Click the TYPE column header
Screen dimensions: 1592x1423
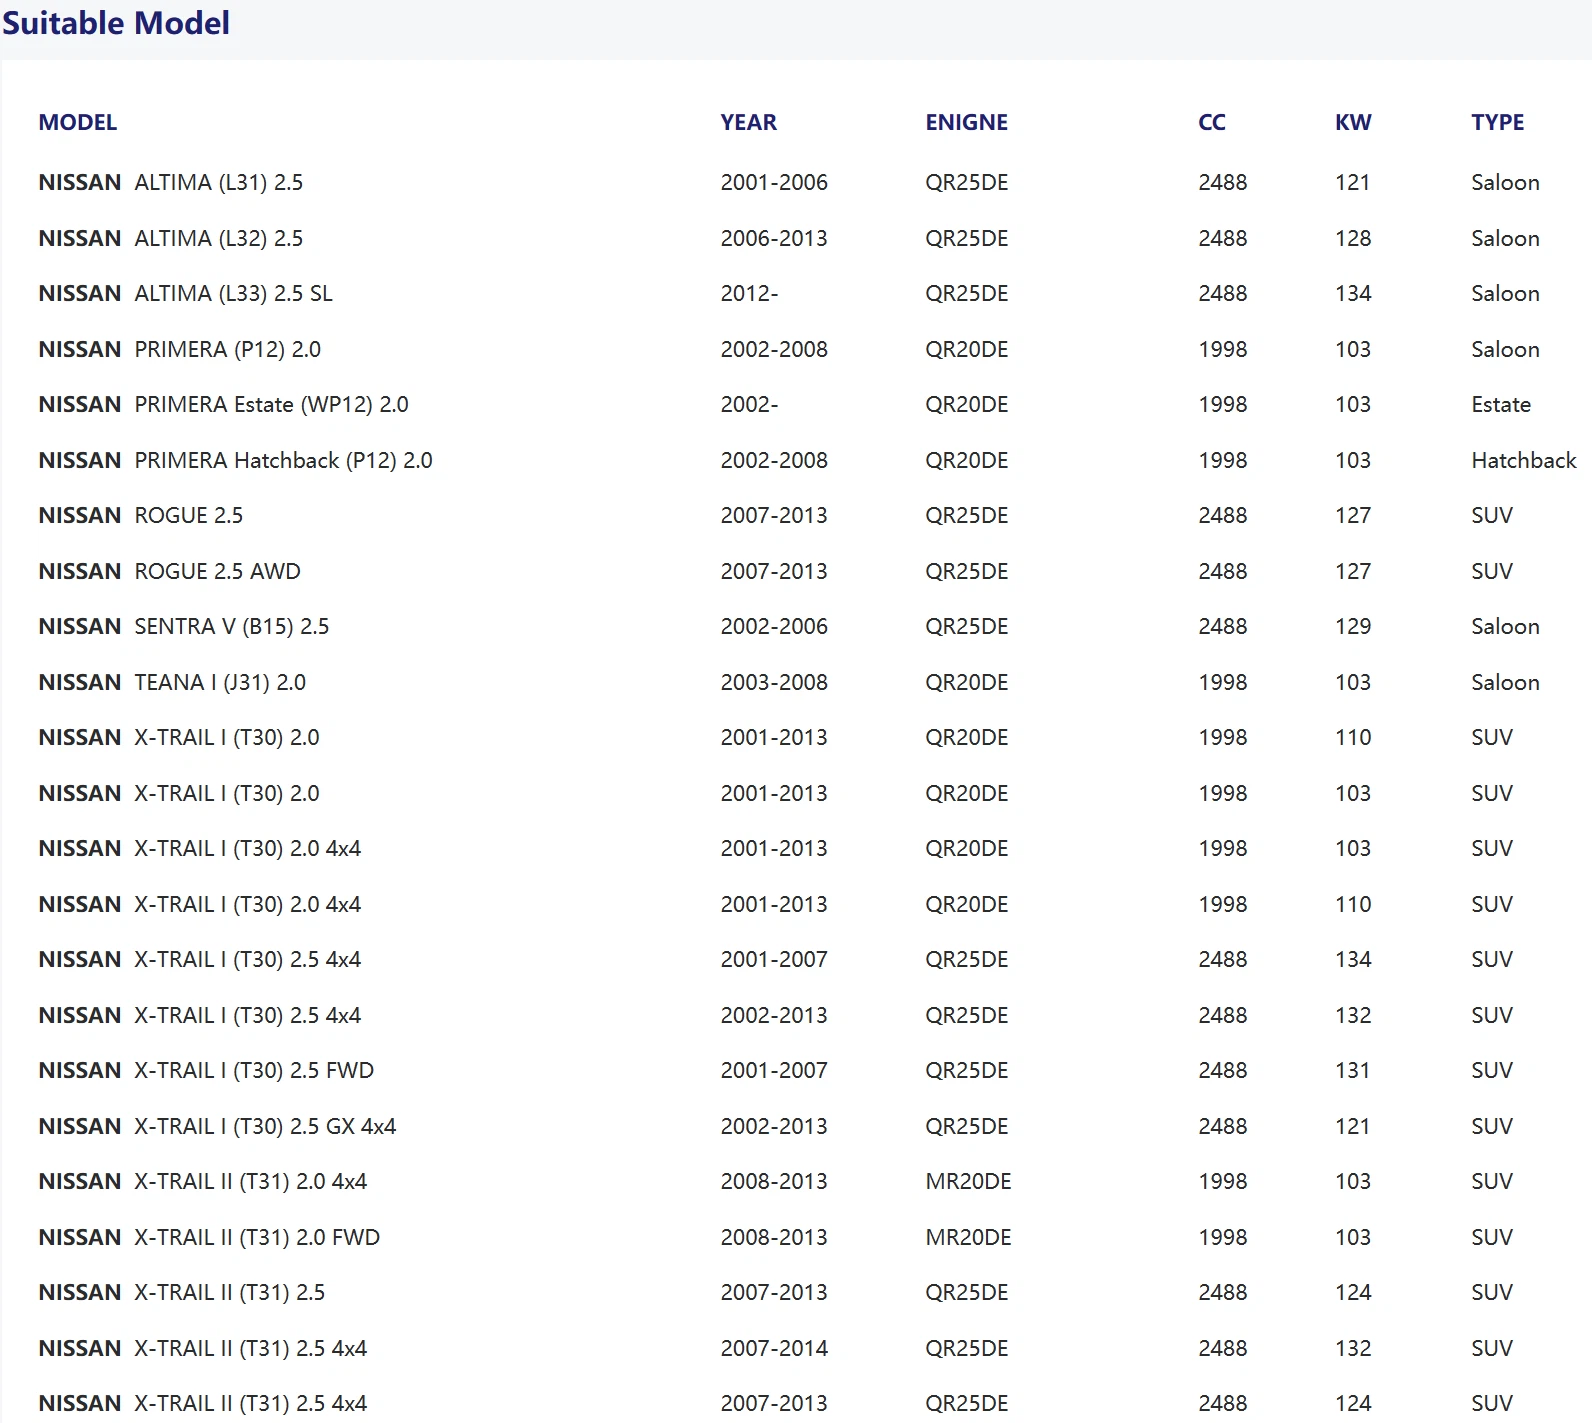1497,122
